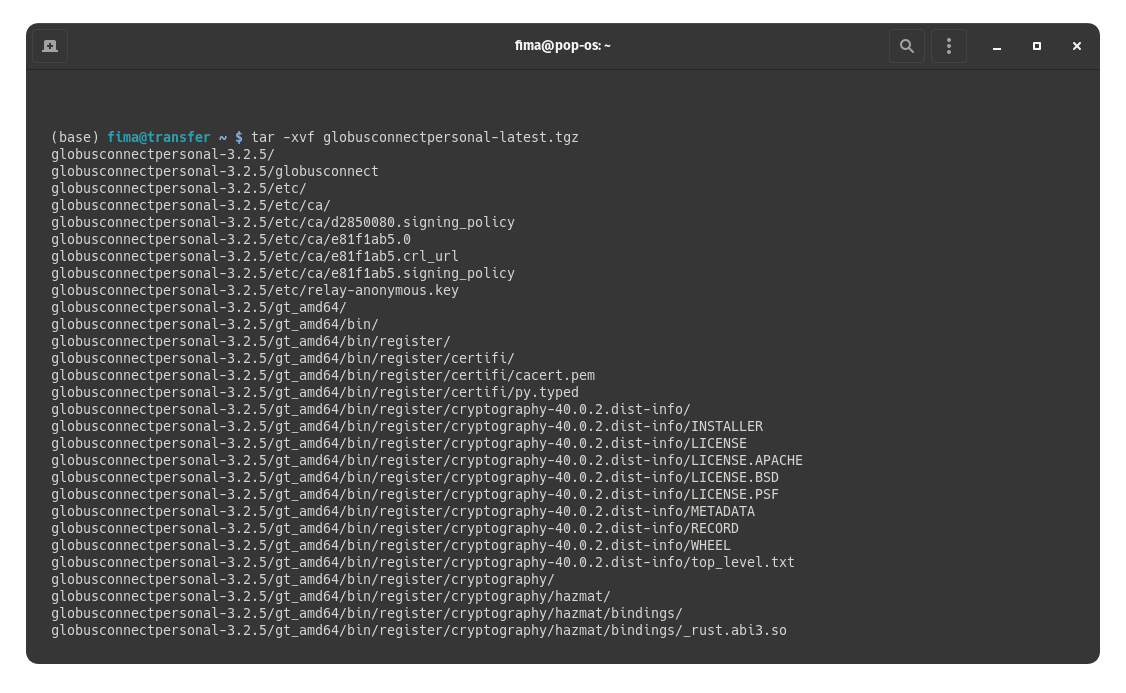Click the search magnifier icon
Viewport: 1126px width, 693px height.
coord(907,46)
